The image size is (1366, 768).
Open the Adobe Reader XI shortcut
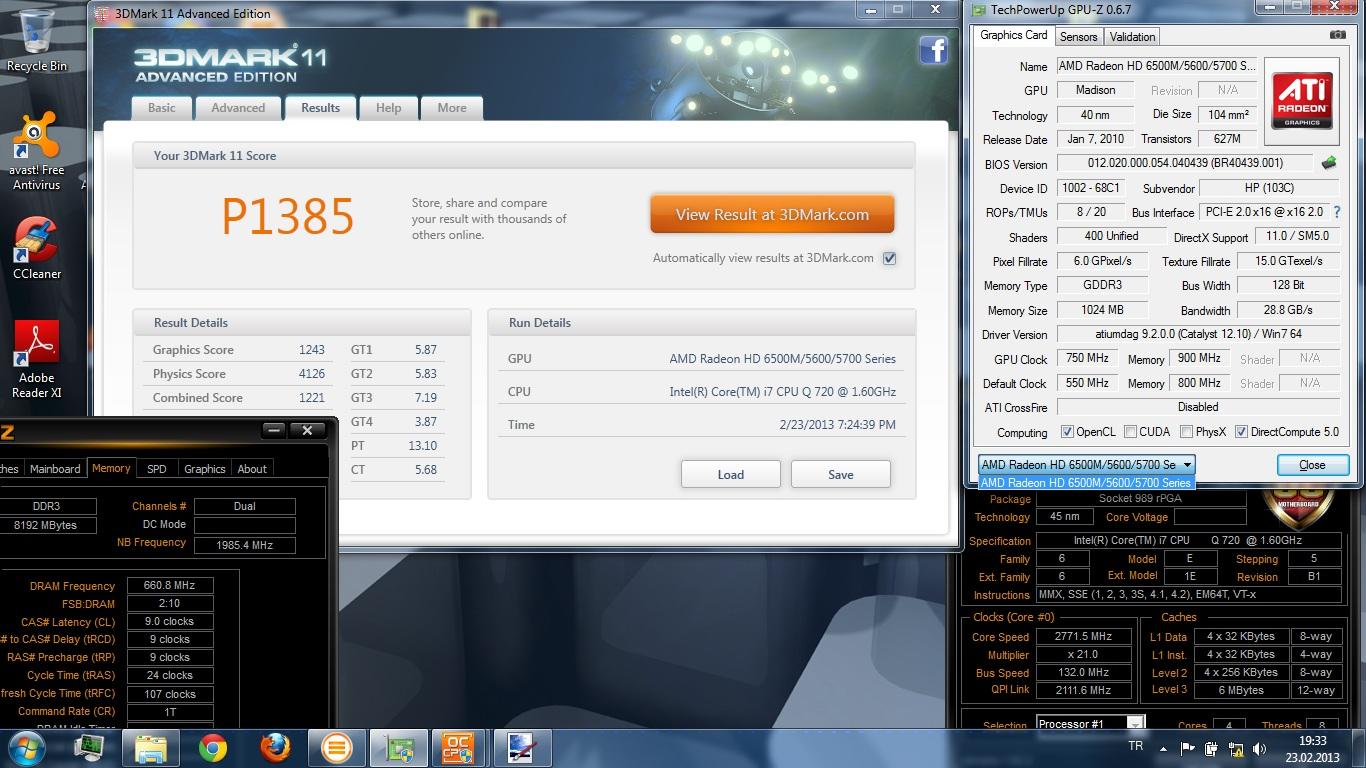(36, 359)
